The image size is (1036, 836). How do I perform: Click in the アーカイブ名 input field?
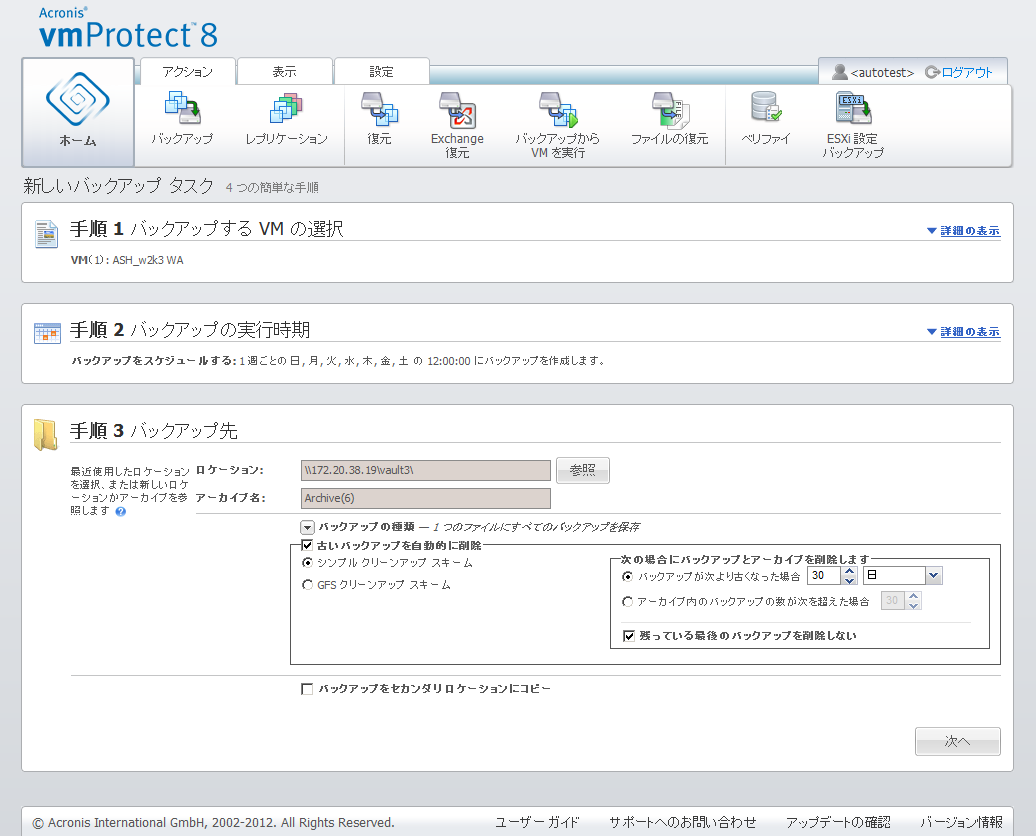[425, 498]
